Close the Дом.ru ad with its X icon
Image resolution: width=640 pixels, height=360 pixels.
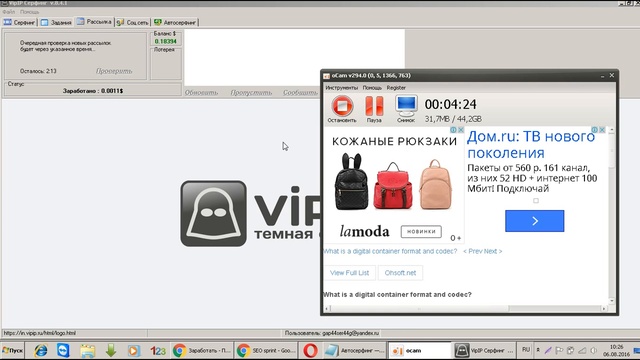[602, 130]
